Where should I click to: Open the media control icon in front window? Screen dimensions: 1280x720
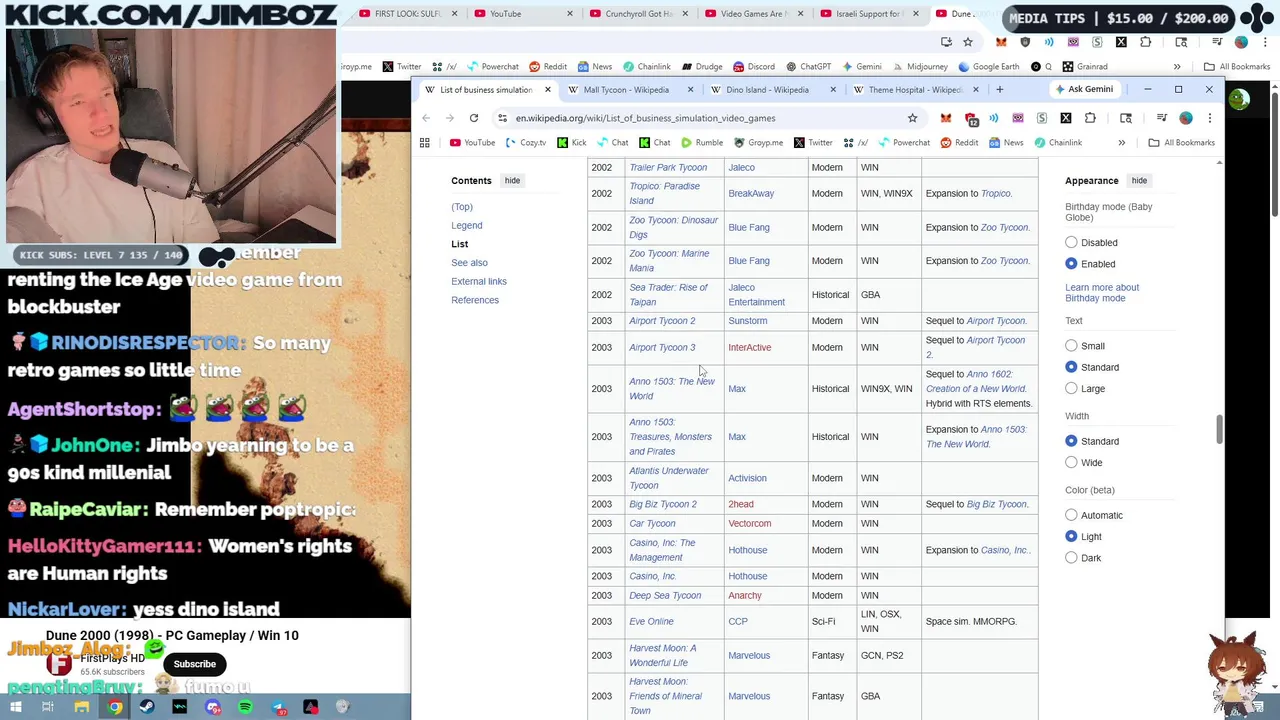coord(1161,118)
